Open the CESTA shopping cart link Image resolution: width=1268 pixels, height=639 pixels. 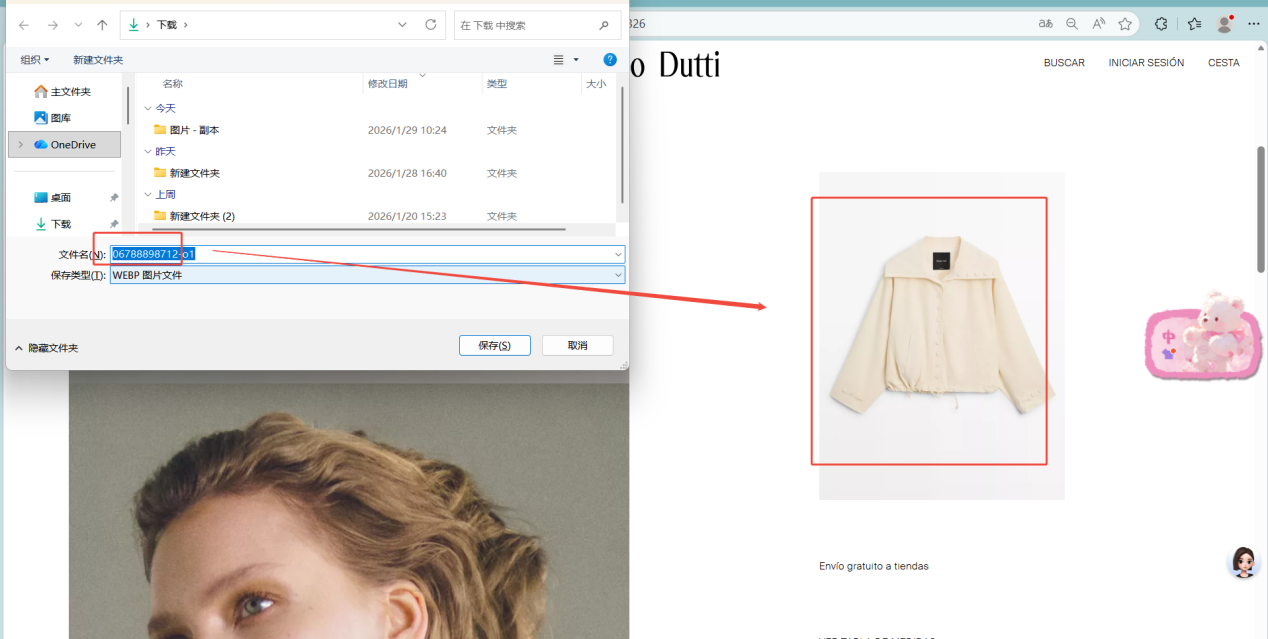1223,62
